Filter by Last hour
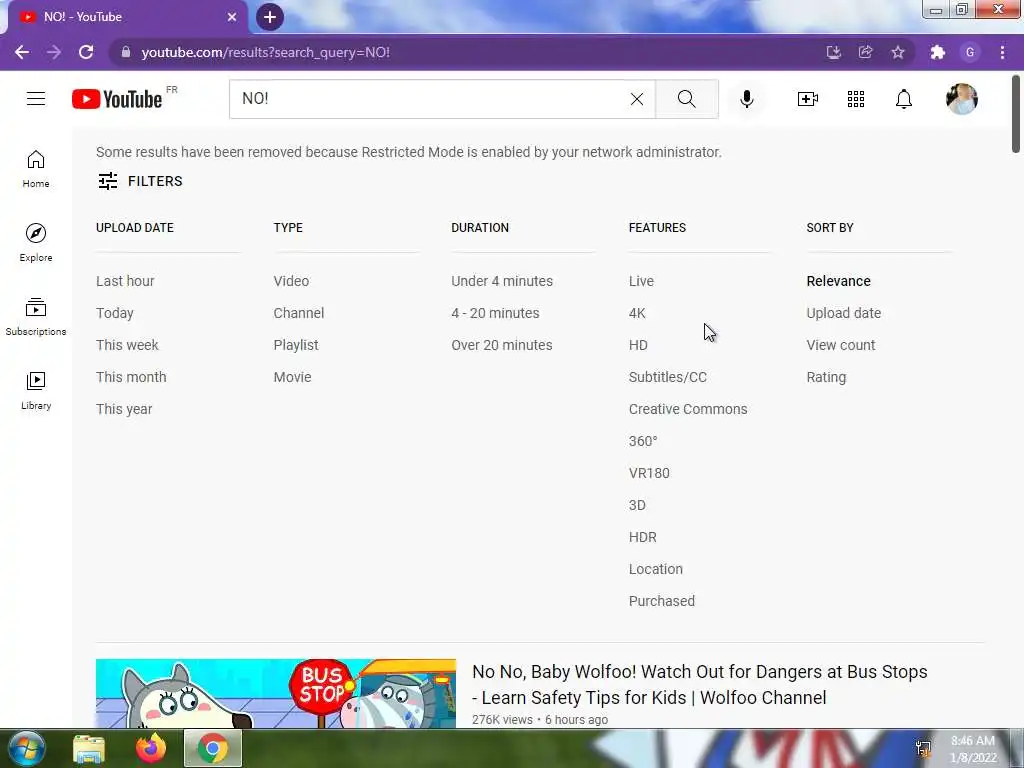The image size is (1024, 768). coord(125,281)
